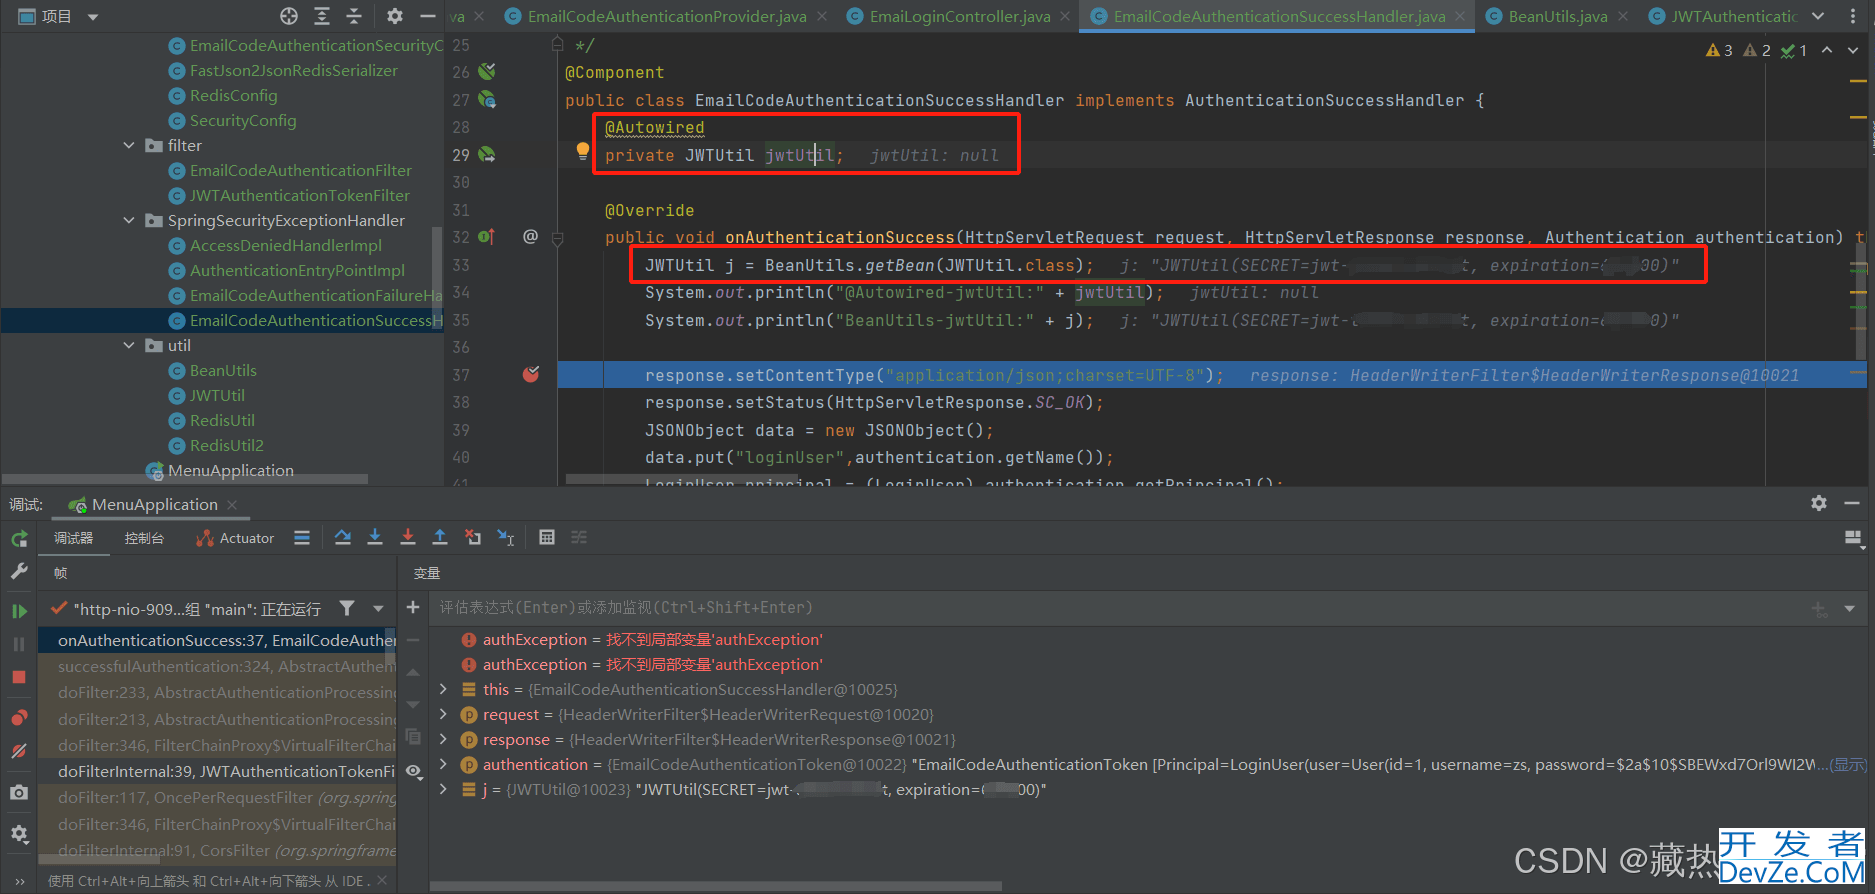Toggle Mute Breakpoints icon
The image size is (1875, 894).
19,751
